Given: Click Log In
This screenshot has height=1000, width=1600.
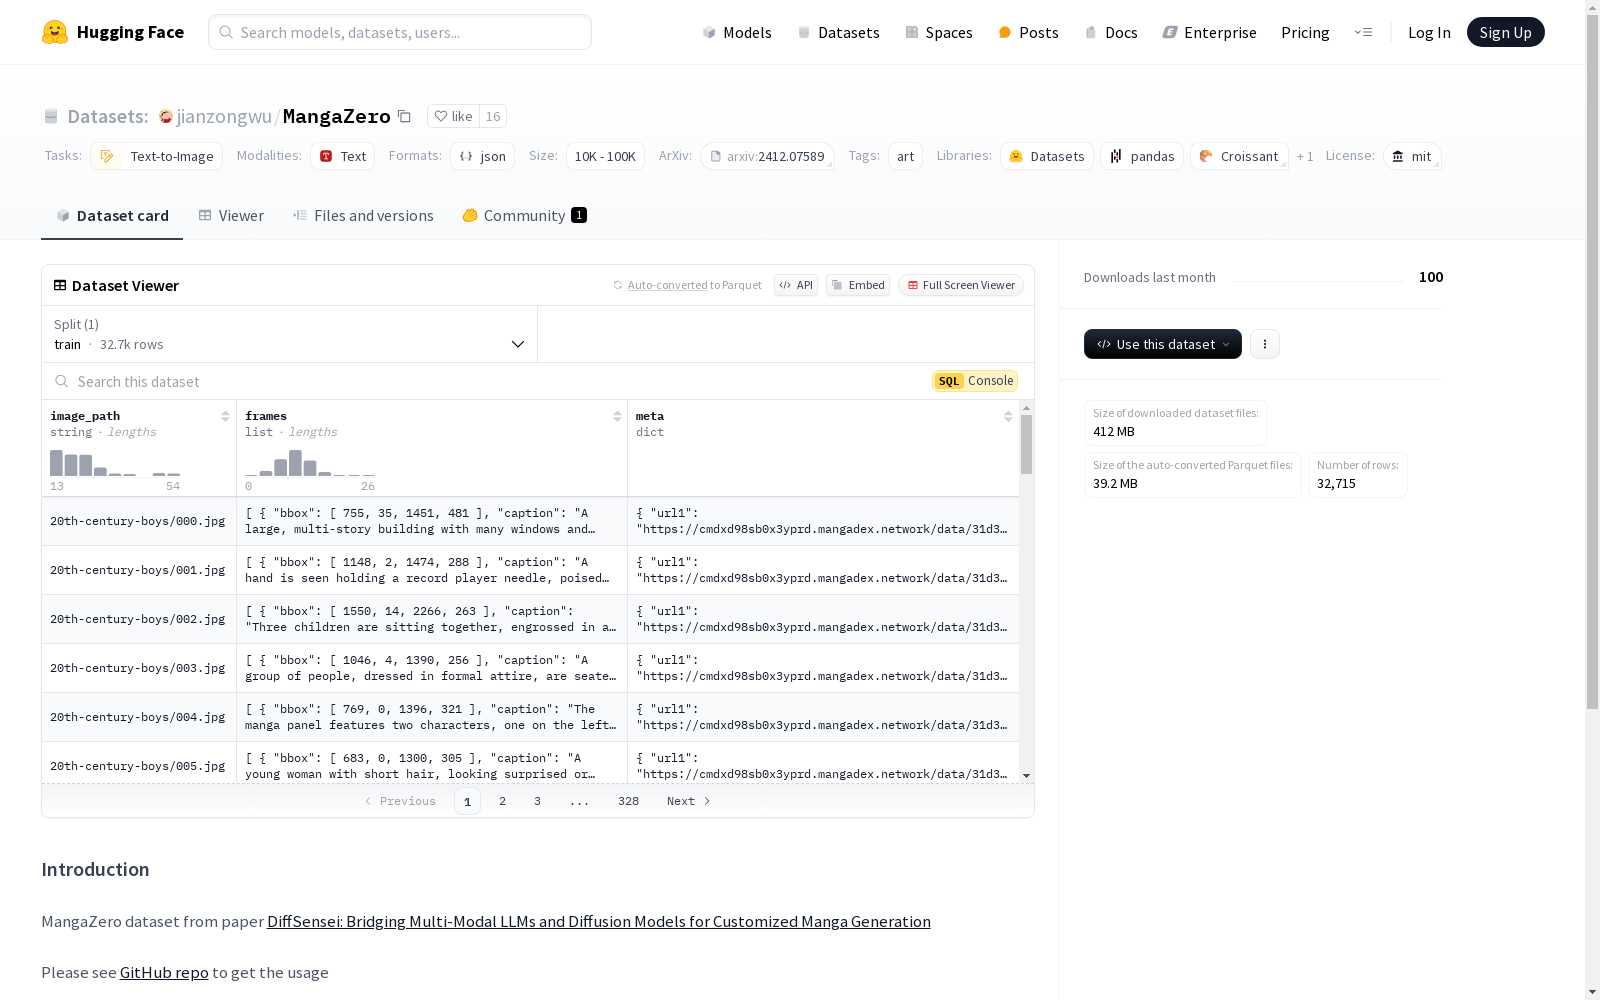Looking at the screenshot, I should (1429, 32).
